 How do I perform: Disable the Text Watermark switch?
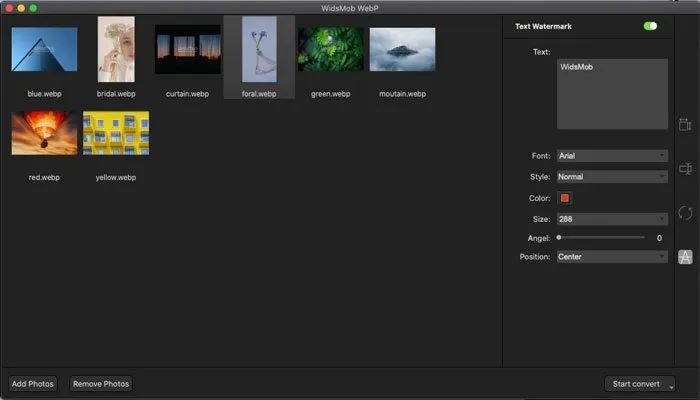coord(650,26)
